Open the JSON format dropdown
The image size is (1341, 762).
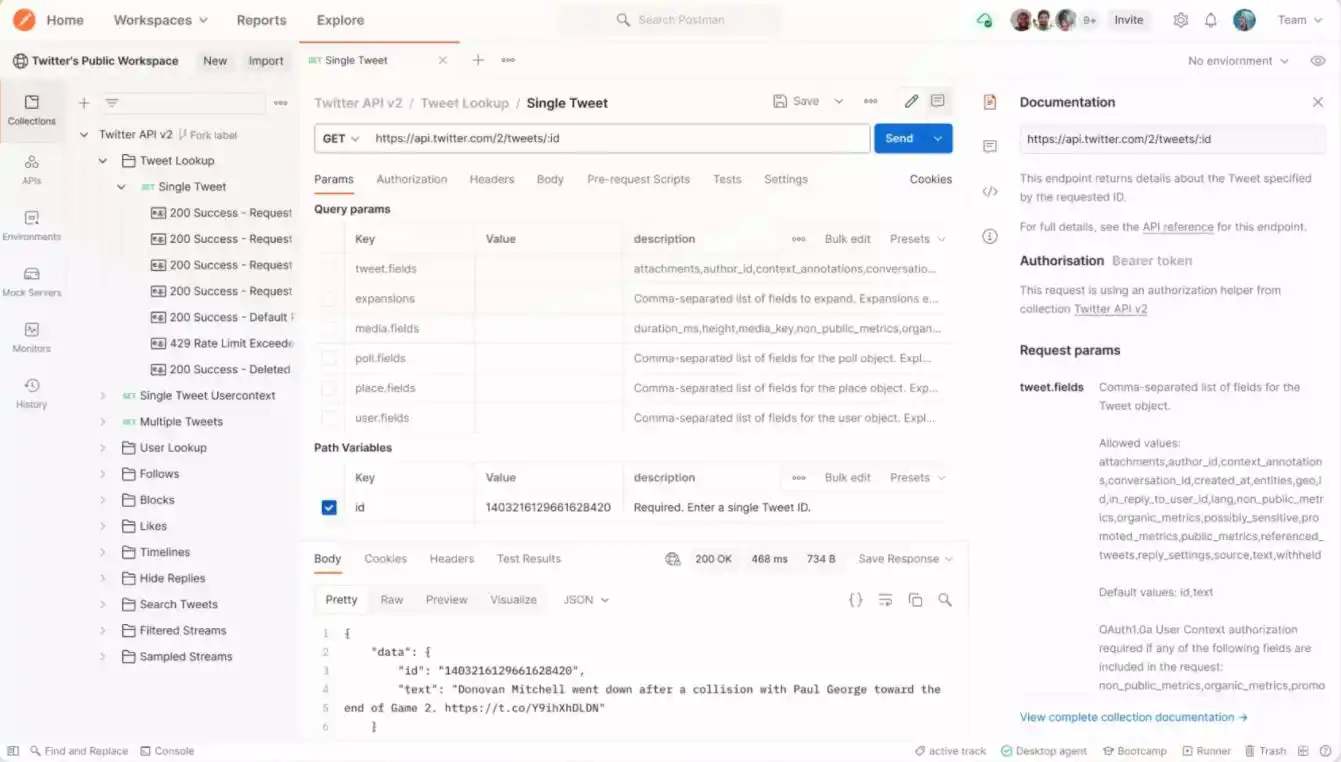pos(586,600)
